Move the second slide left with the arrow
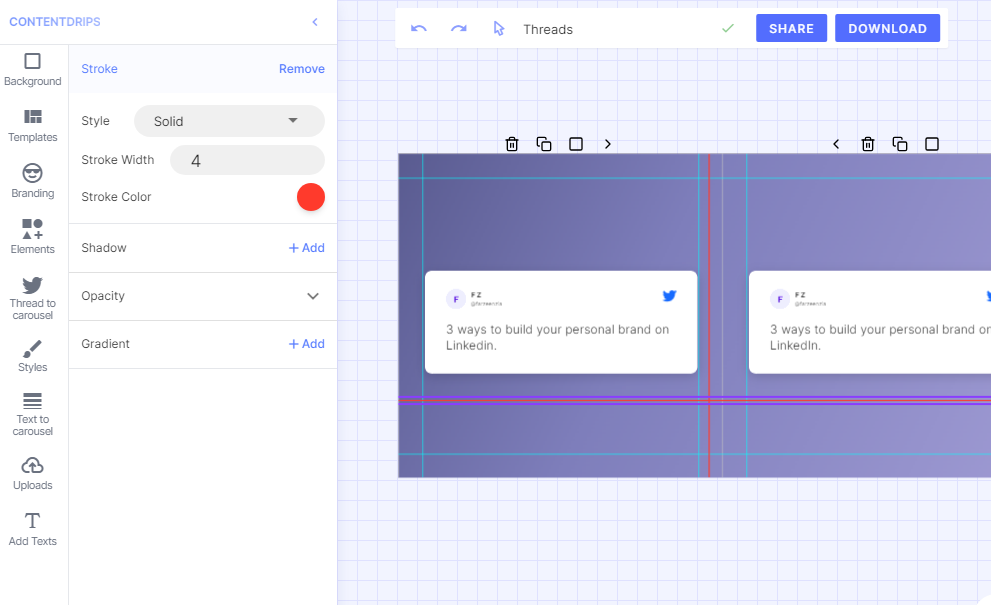 point(836,144)
